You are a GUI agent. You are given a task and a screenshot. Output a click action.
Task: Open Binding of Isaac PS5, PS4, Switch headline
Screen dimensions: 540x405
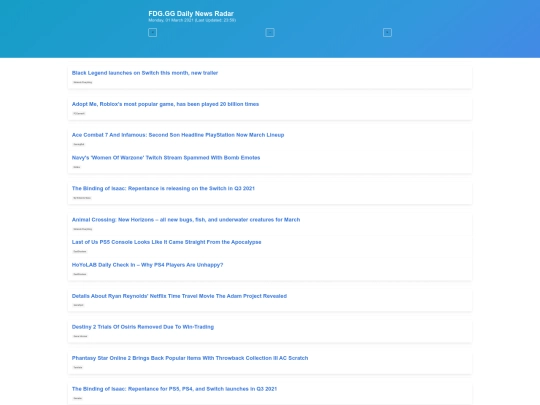[174, 388]
